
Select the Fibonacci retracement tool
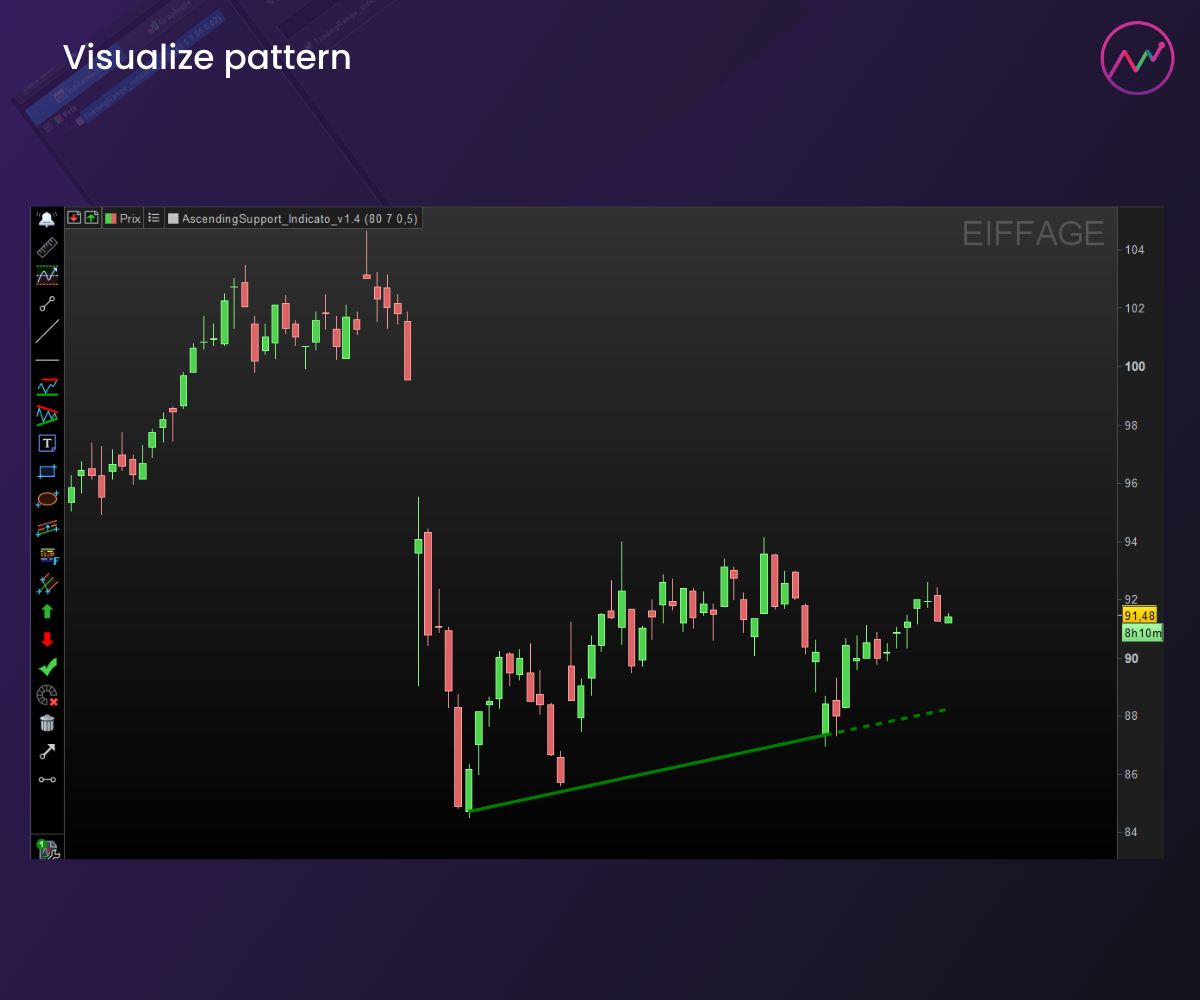[47, 555]
